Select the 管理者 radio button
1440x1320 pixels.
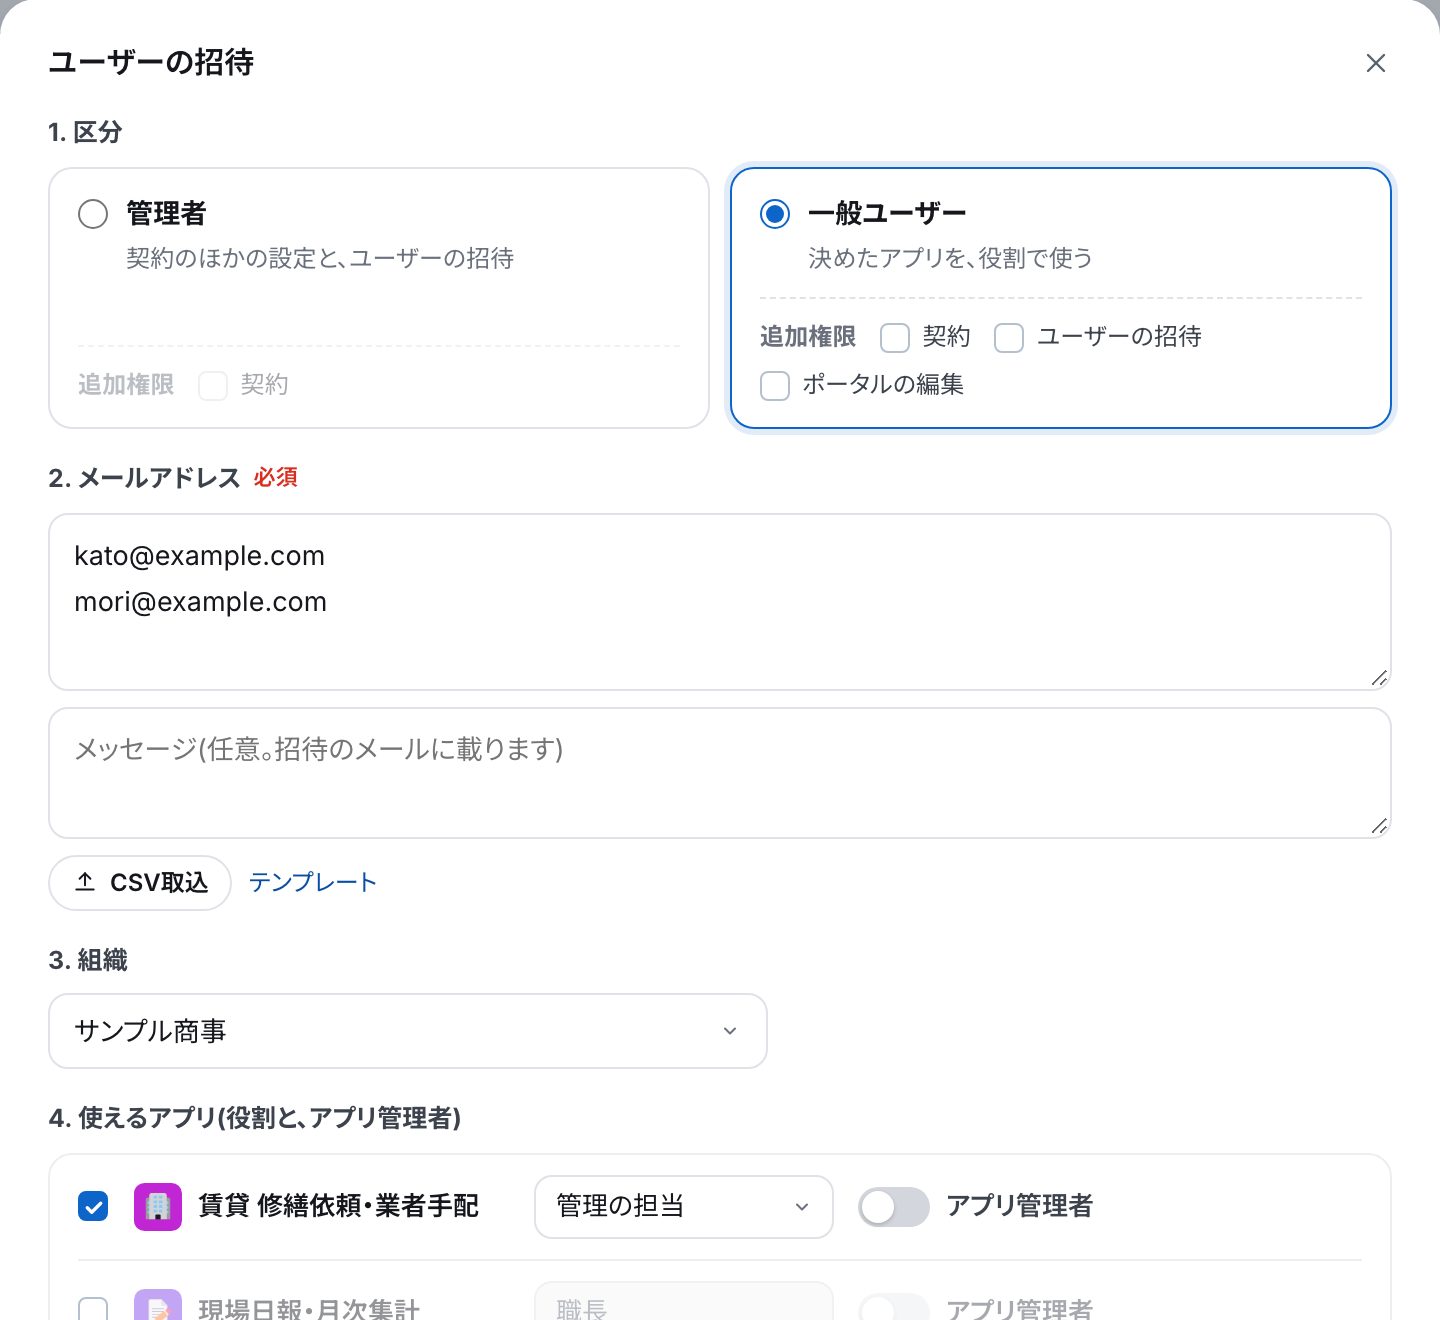tap(93, 214)
